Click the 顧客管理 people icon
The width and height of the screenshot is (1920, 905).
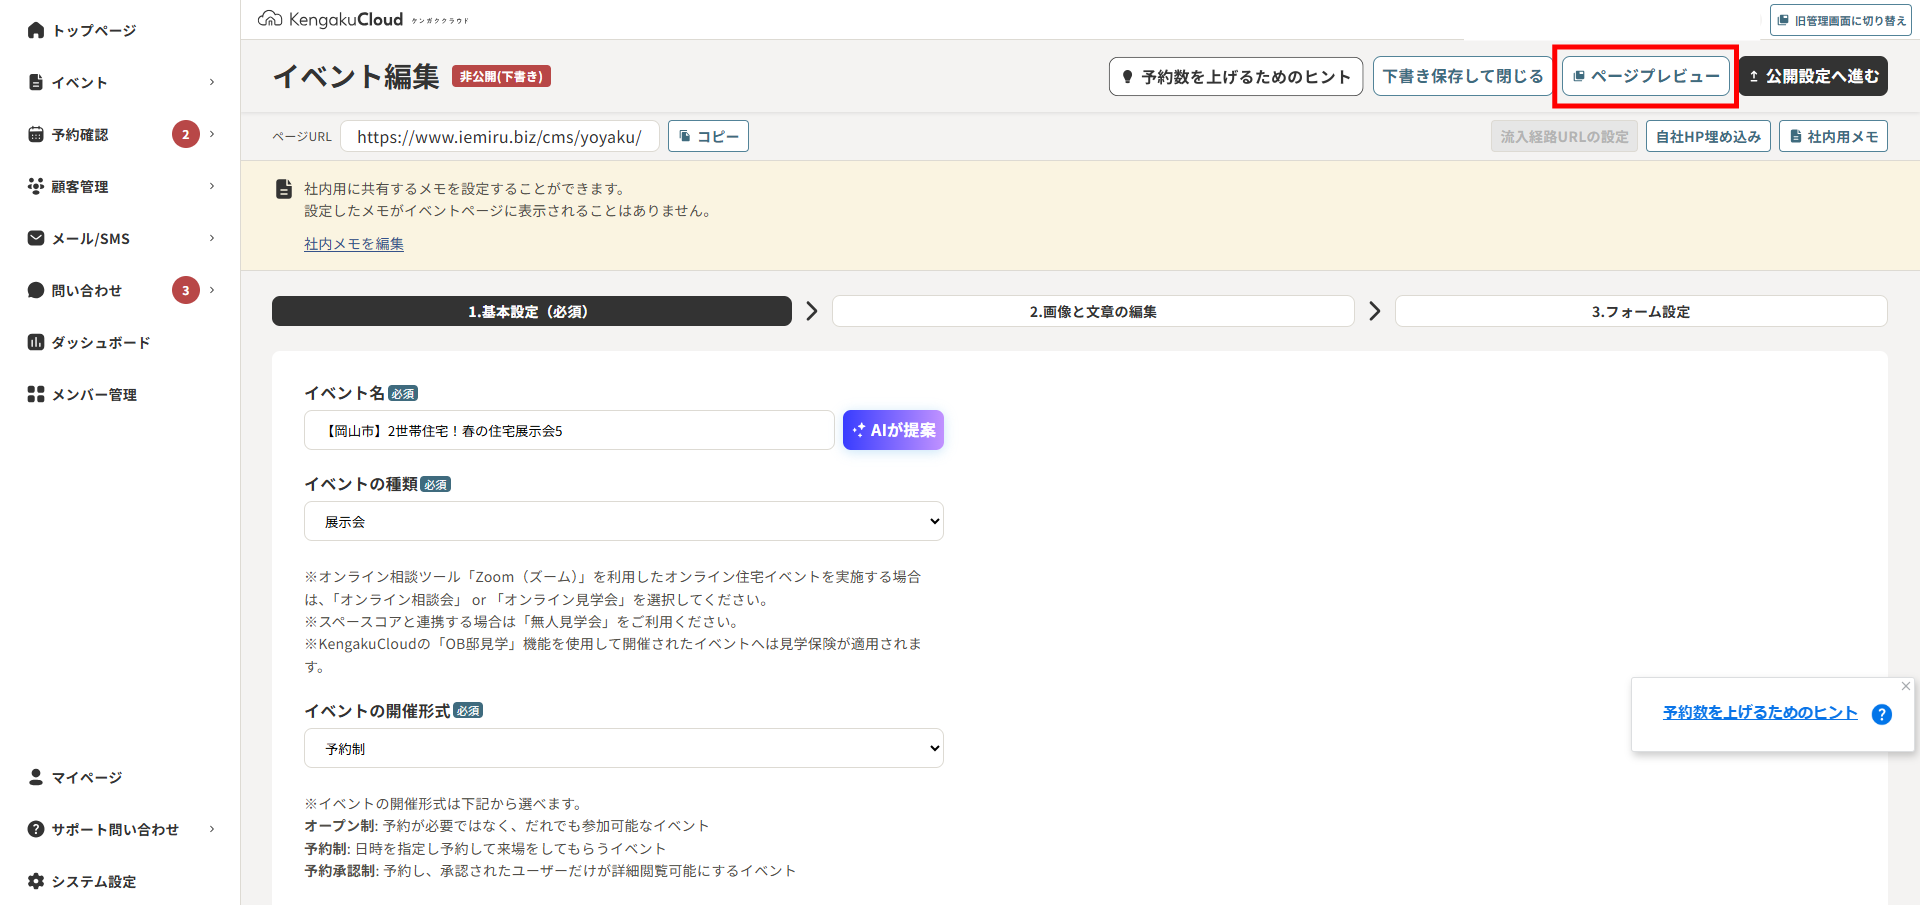[36, 186]
